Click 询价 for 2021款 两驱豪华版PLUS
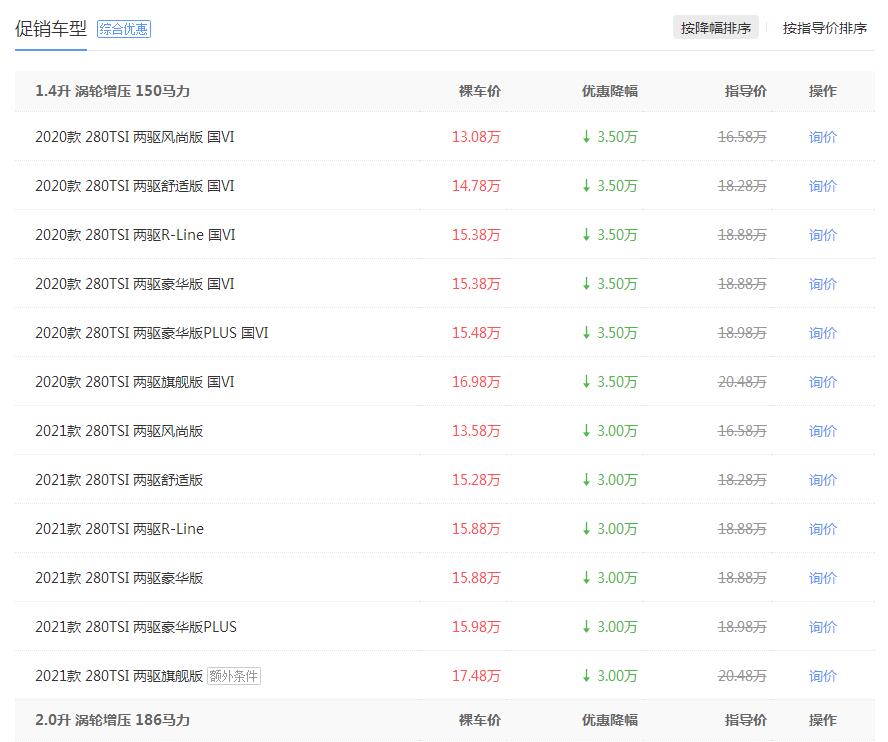888x742 pixels. pos(822,627)
